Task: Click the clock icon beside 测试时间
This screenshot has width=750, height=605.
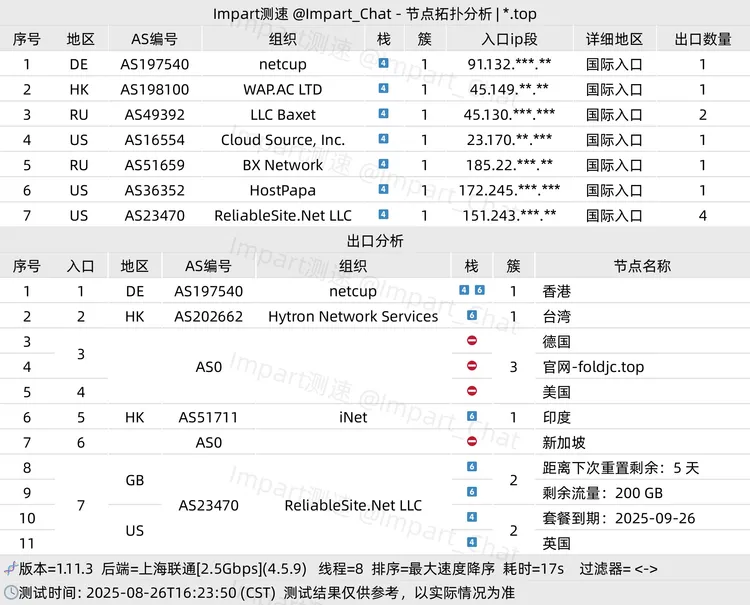Action: (10, 592)
